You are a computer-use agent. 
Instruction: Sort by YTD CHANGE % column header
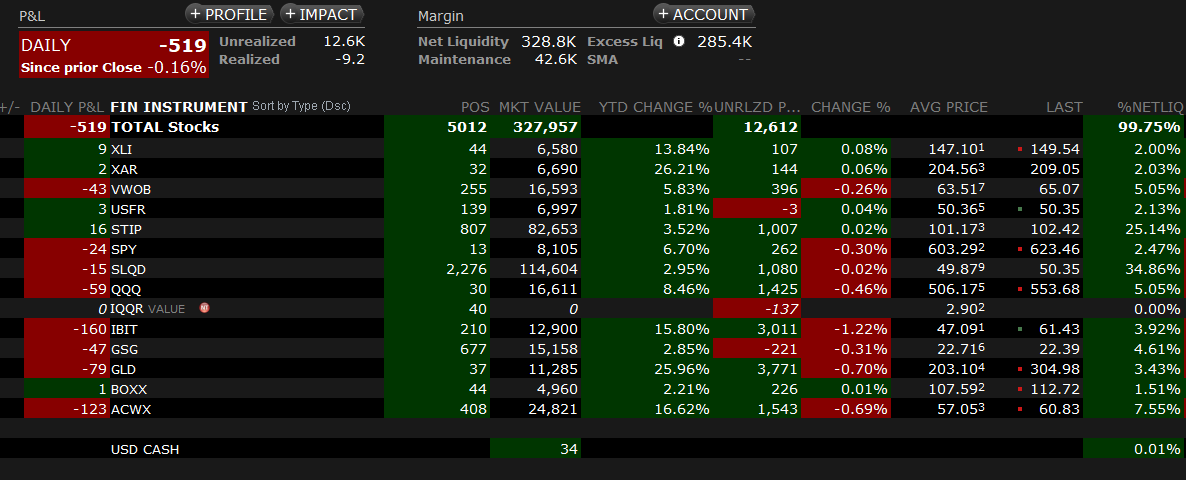tap(654, 107)
